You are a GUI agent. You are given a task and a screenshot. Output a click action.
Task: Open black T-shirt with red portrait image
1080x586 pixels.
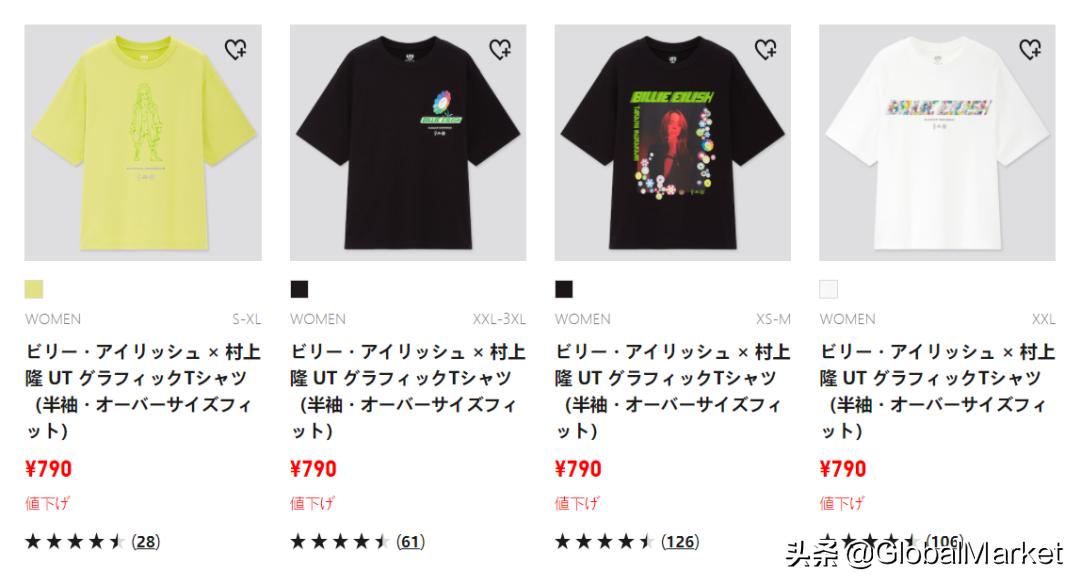click(x=673, y=143)
